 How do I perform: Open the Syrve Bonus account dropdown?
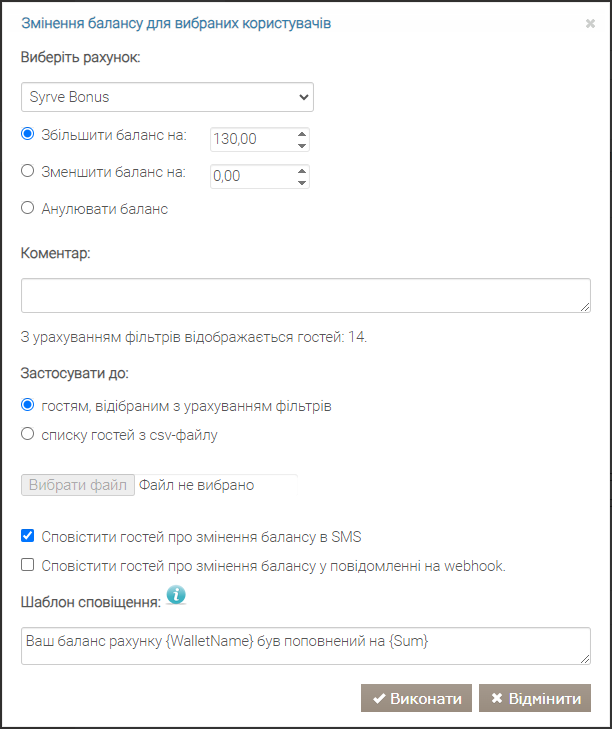tap(167, 97)
